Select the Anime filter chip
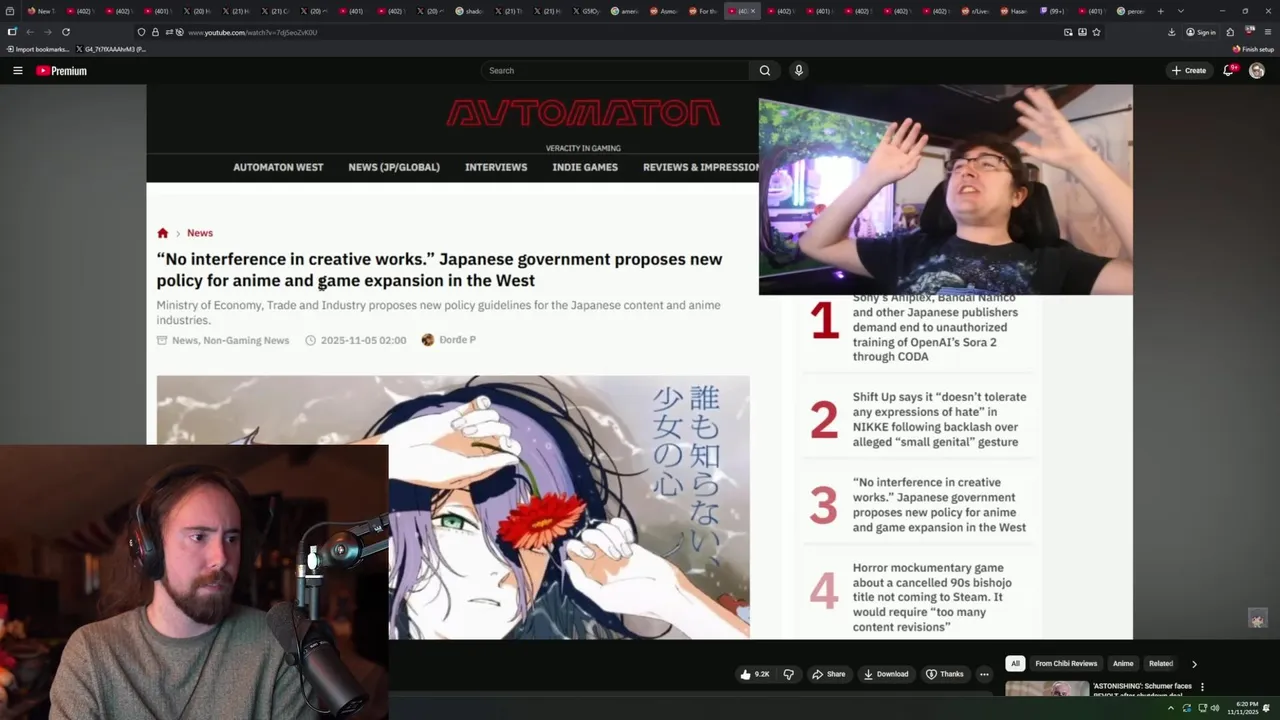This screenshot has height=720, width=1280. coord(1123,663)
